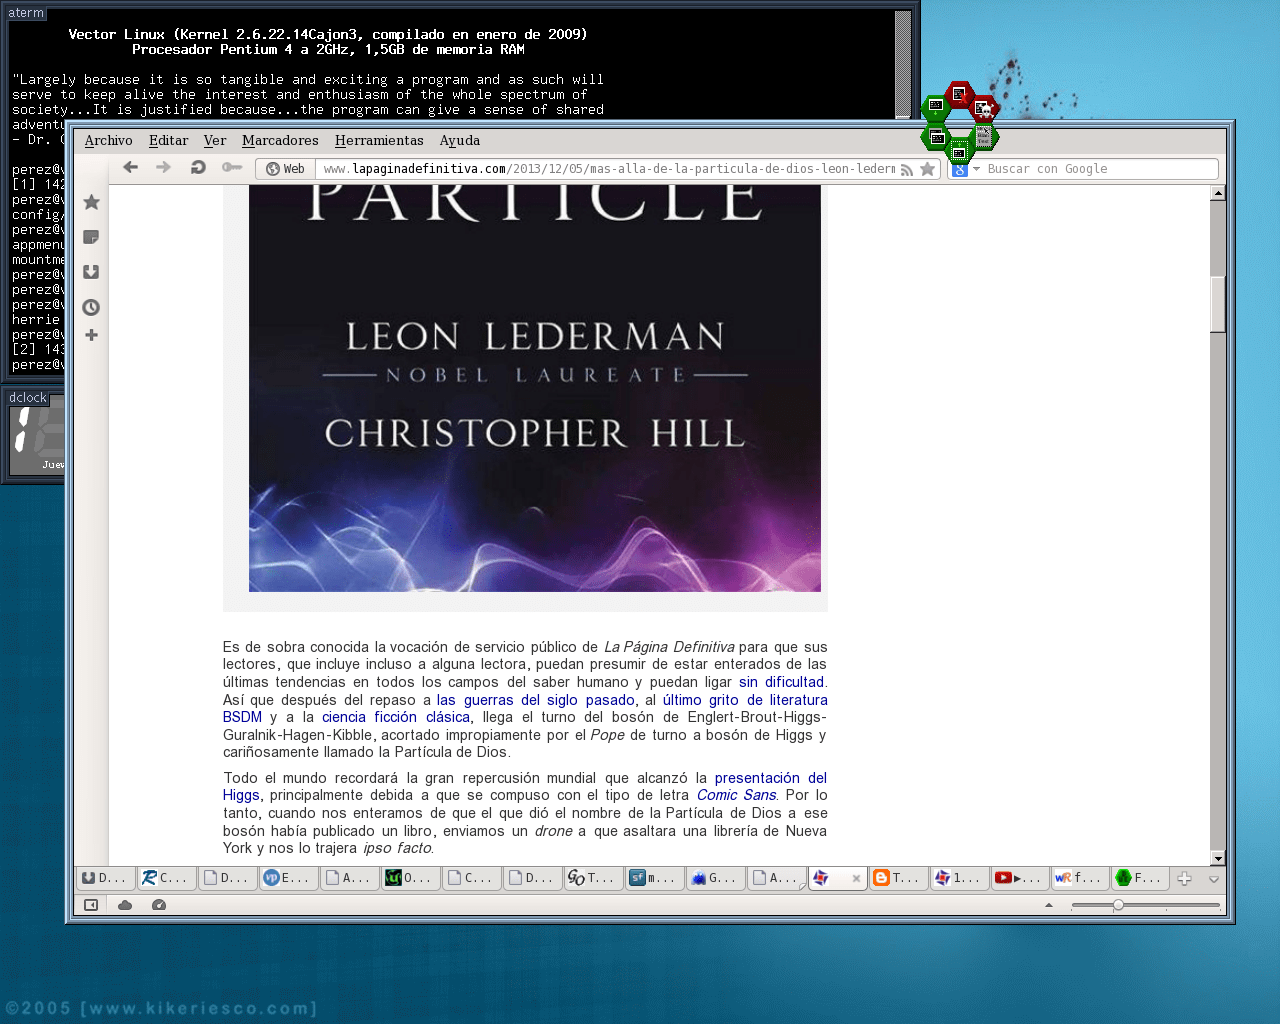Open the 'presentación del' Higgs link

pyautogui.click(x=771, y=778)
